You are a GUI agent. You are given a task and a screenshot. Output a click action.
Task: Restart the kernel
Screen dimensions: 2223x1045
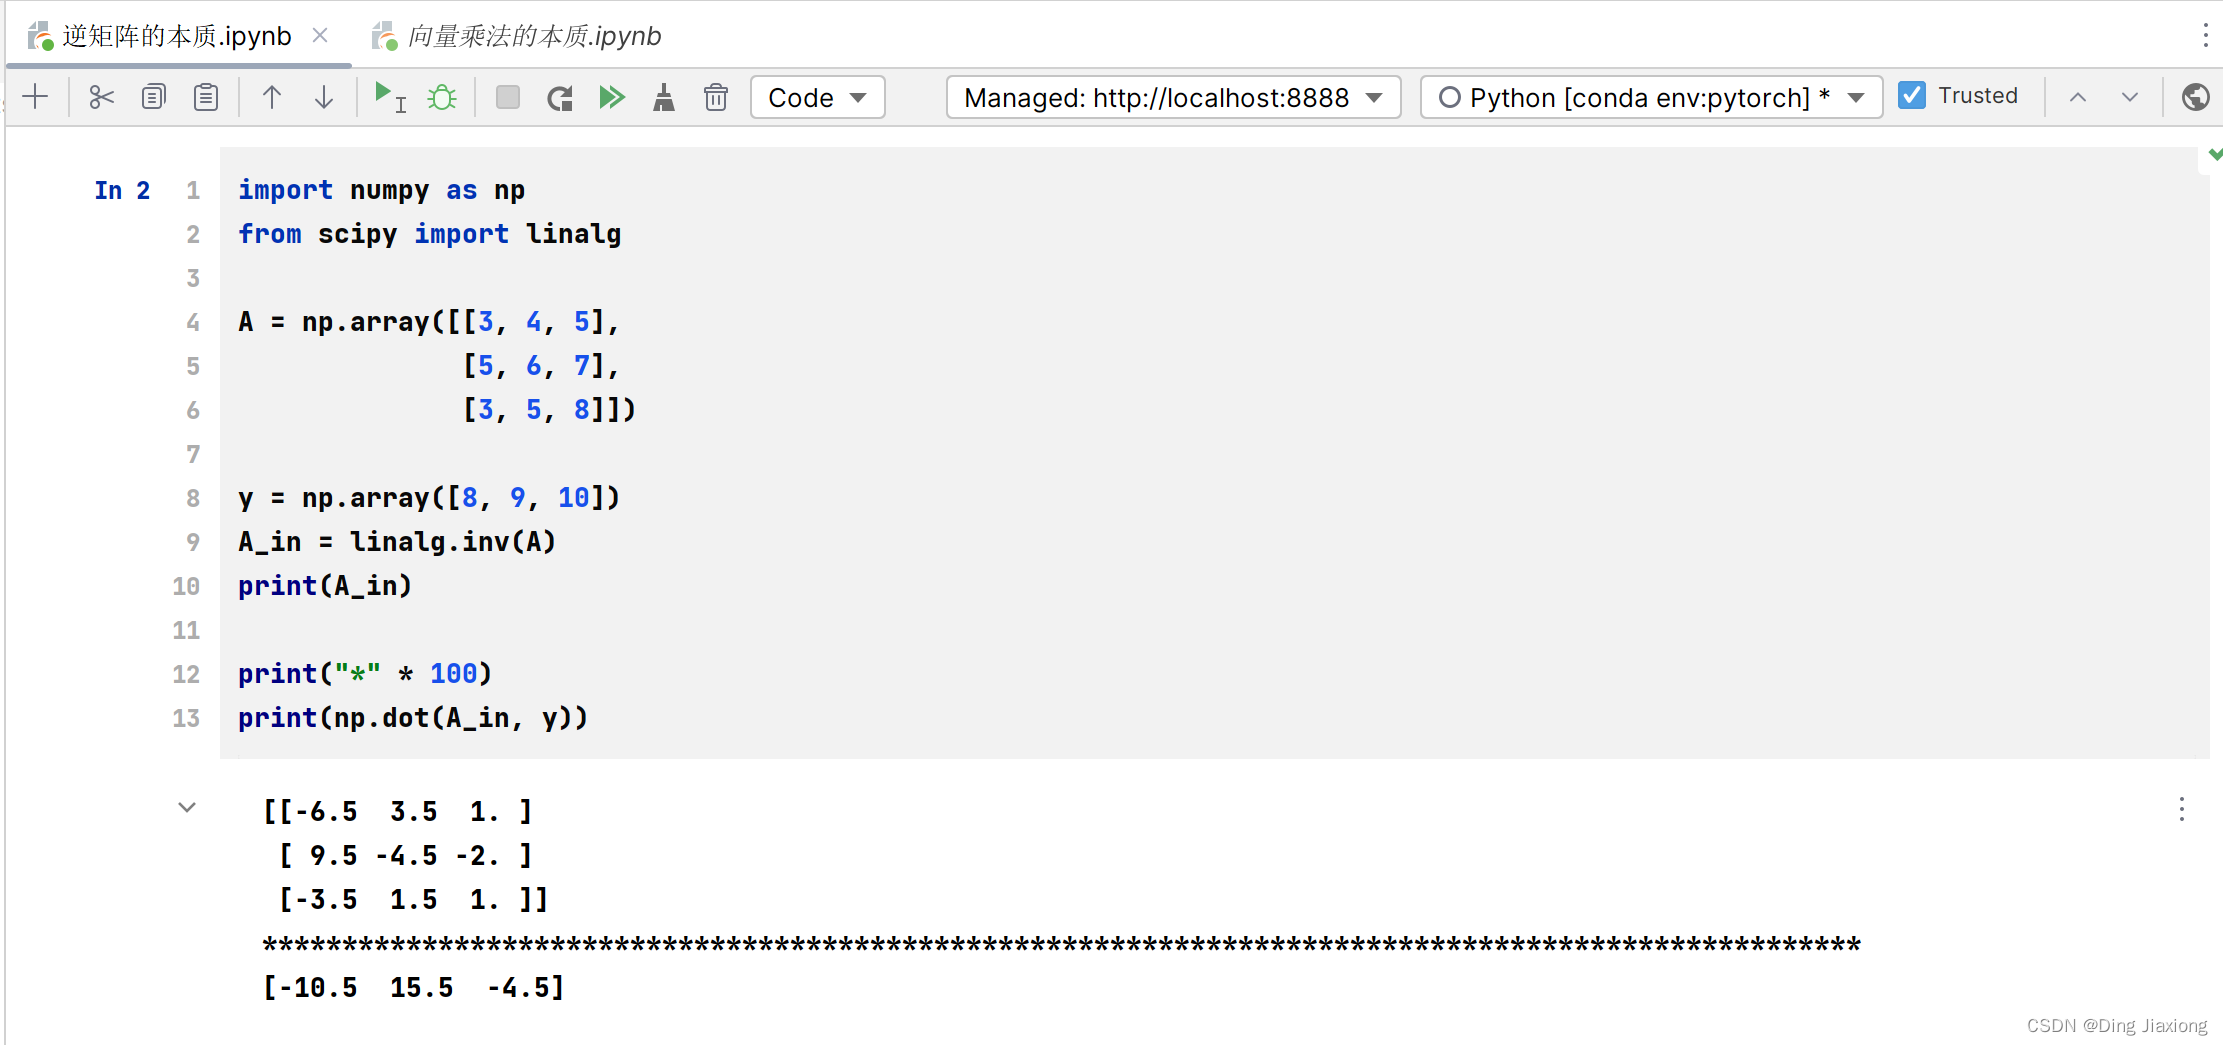coord(560,97)
